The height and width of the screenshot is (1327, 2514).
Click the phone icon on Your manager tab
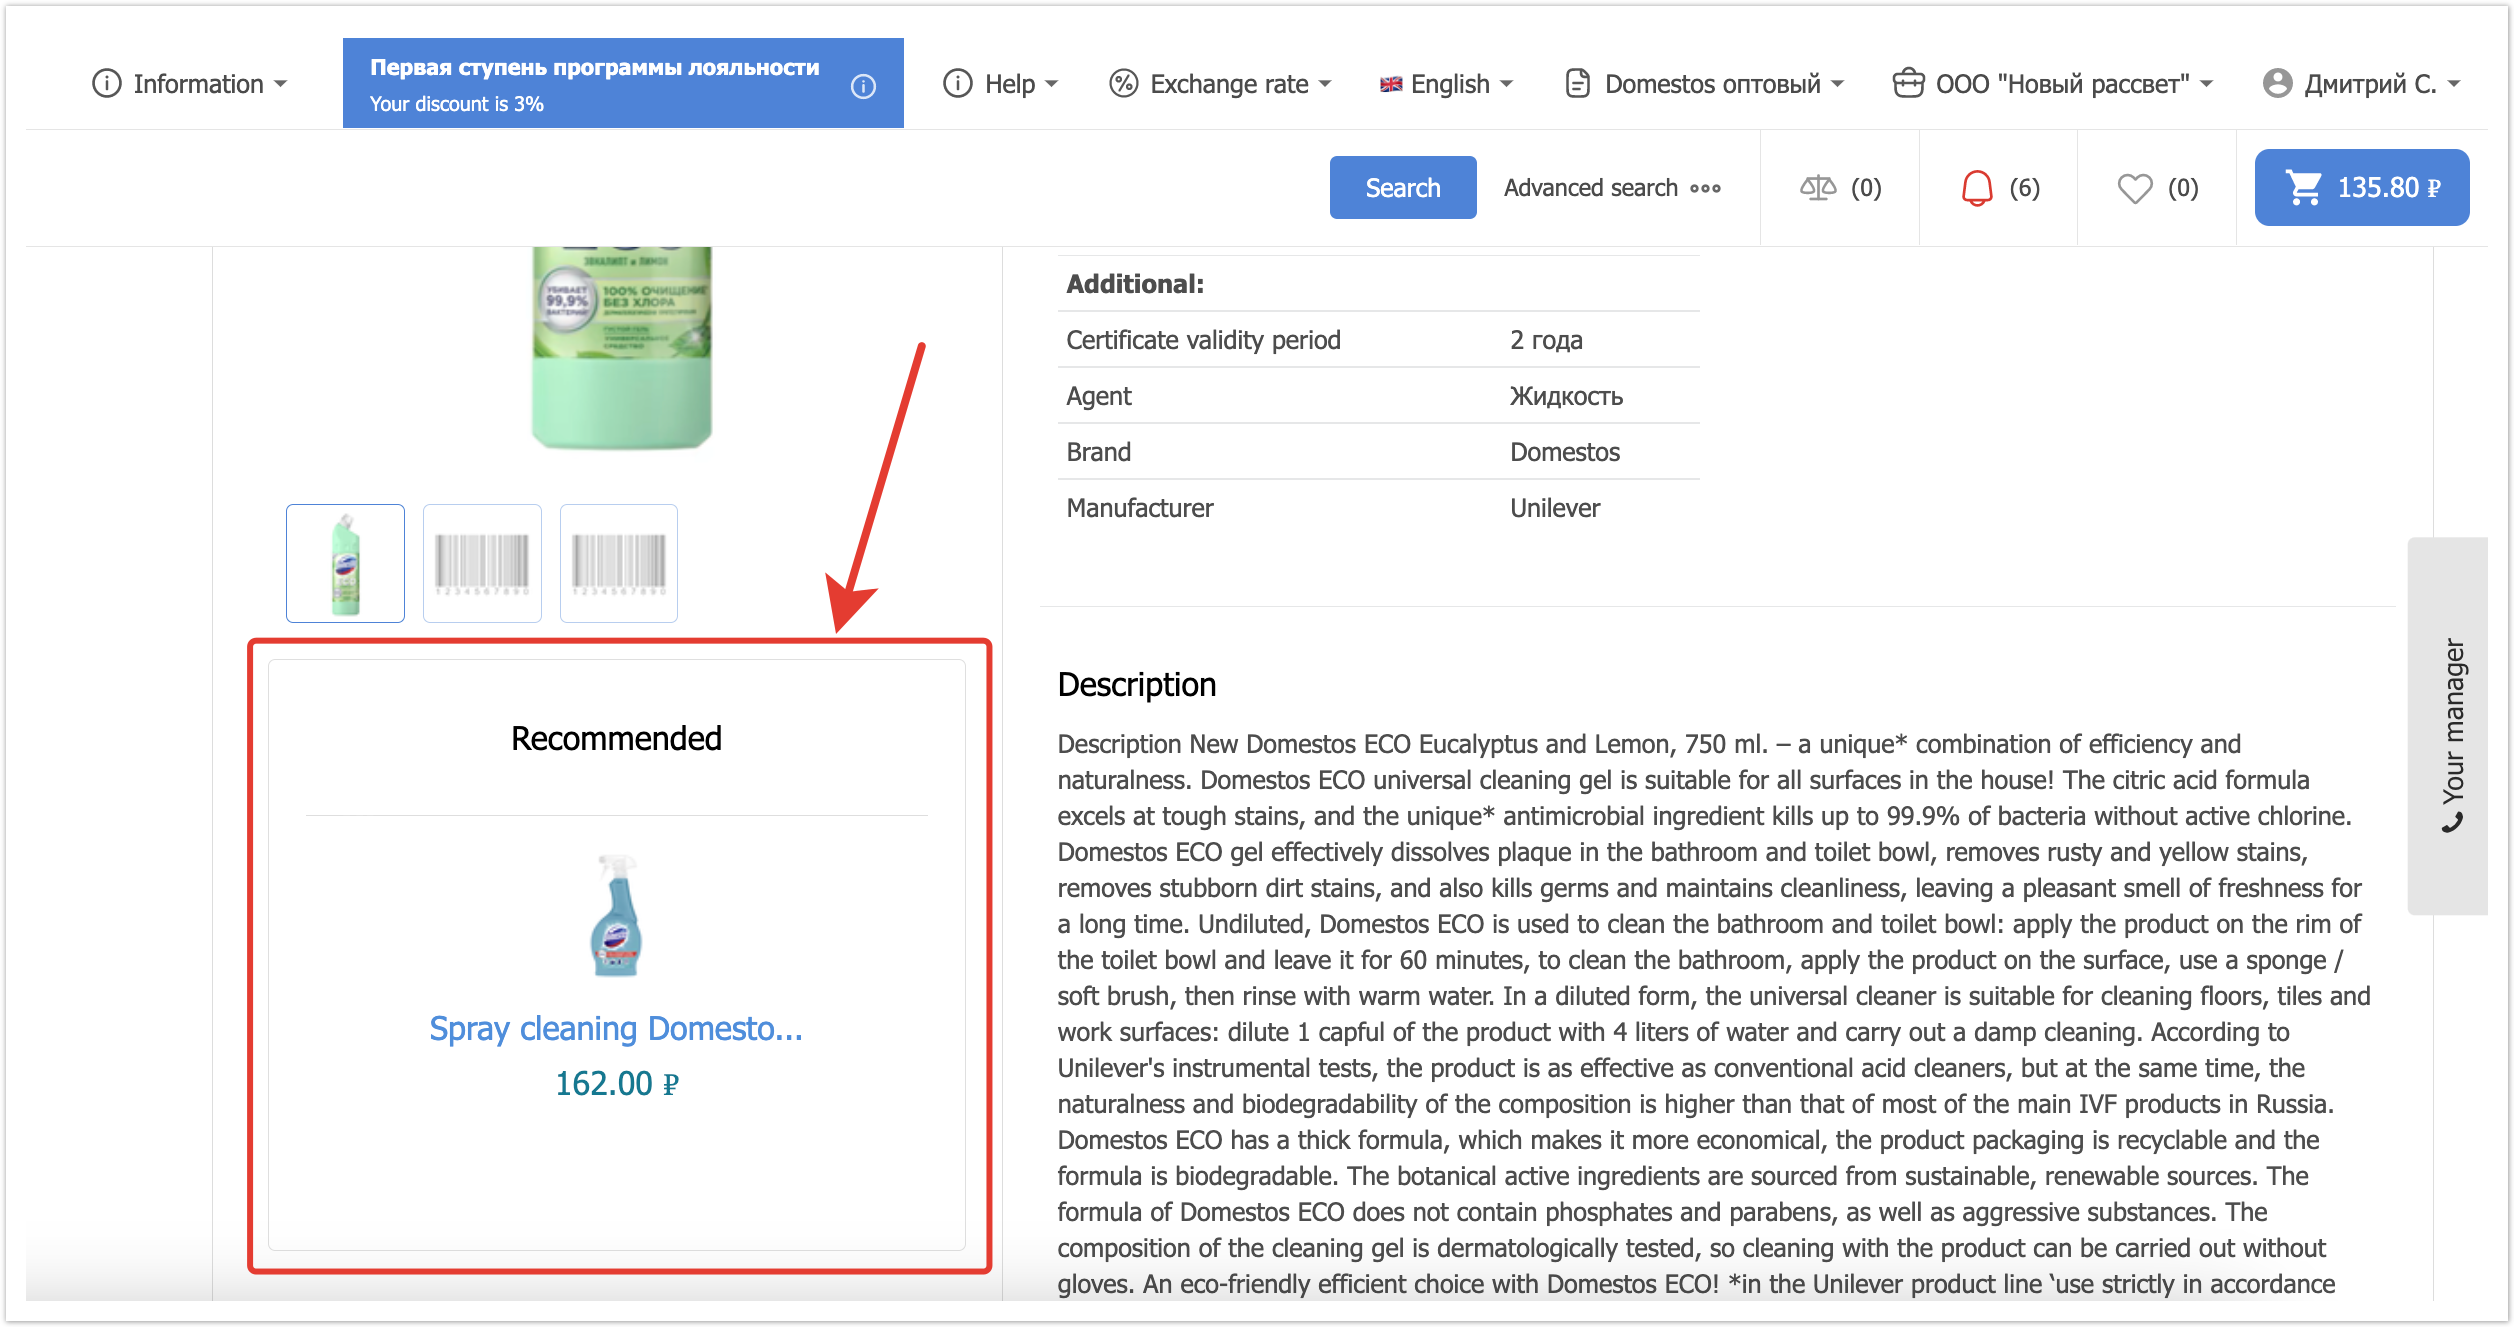click(x=2452, y=822)
